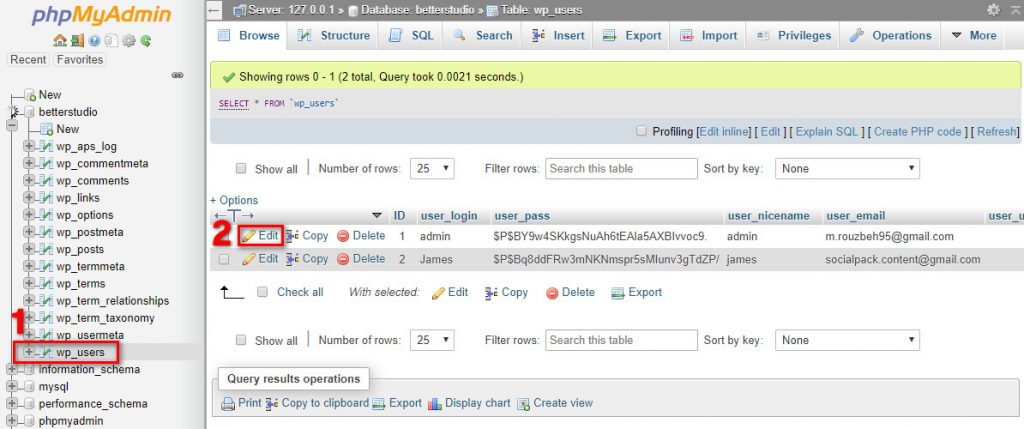Click the chain link icon in navigation panel
1024x429 pixels.
click(177, 75)
